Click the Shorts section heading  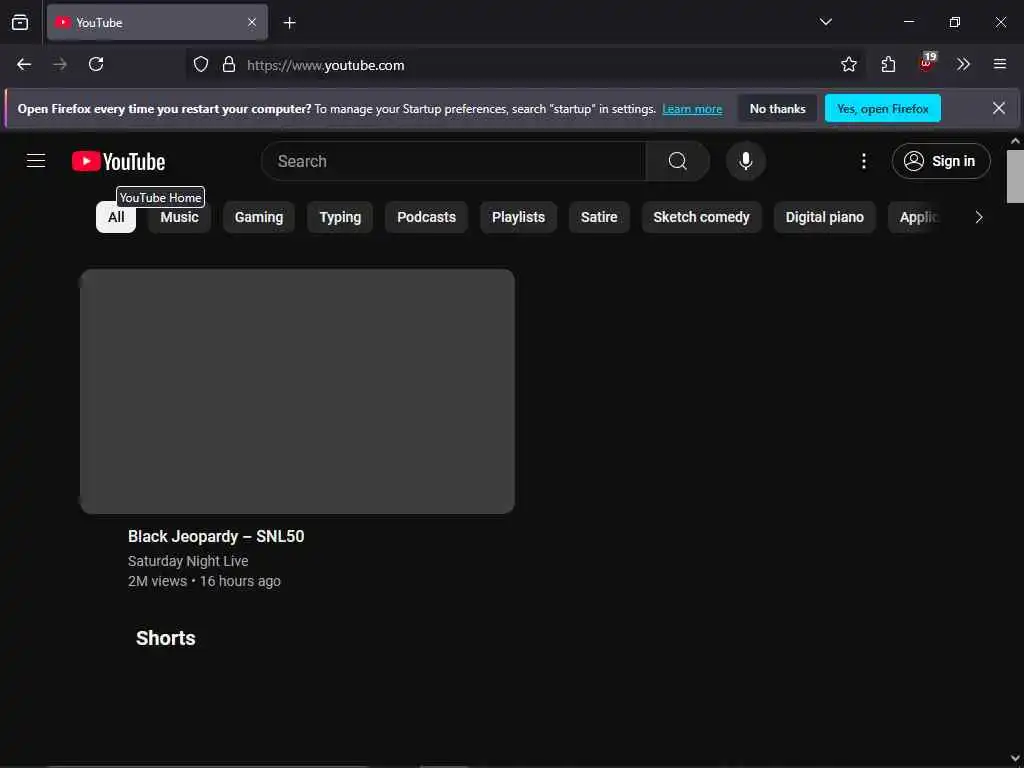[165, 638]
